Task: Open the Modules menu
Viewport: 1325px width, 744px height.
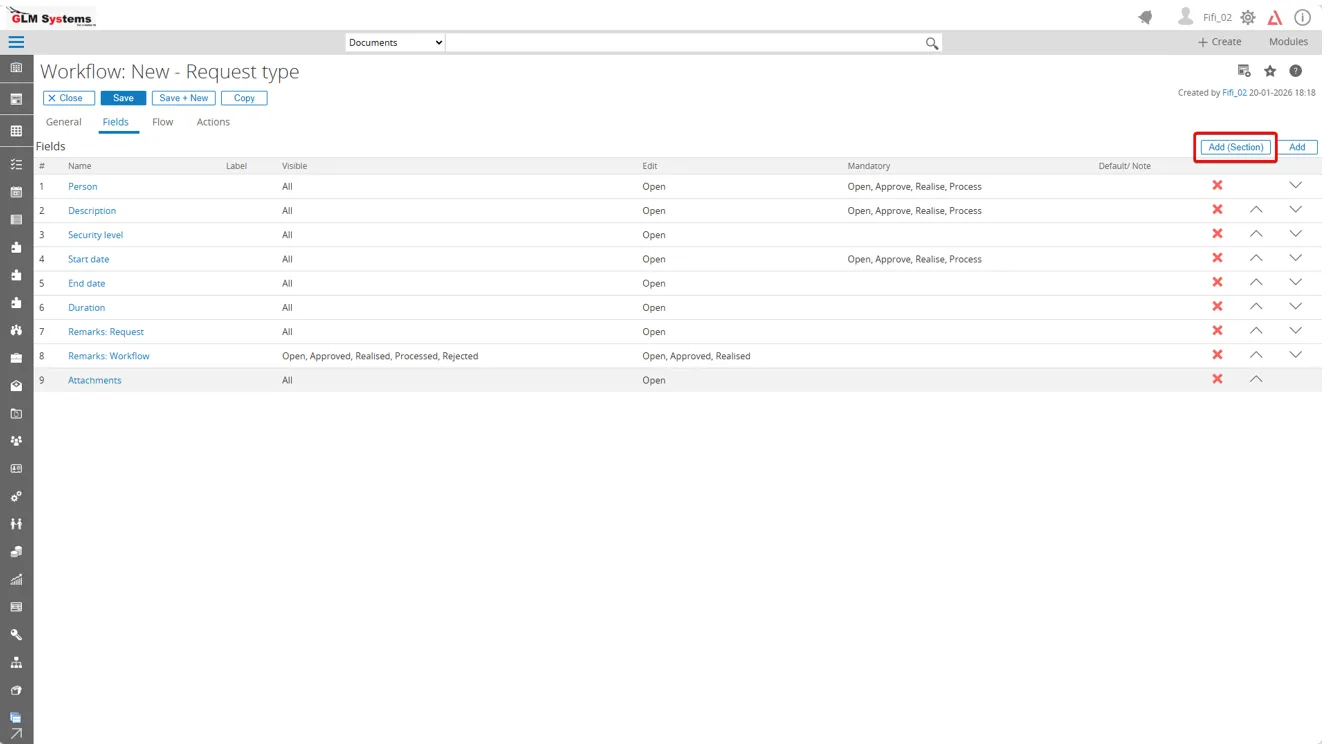Action: [x=1288, y=42]
